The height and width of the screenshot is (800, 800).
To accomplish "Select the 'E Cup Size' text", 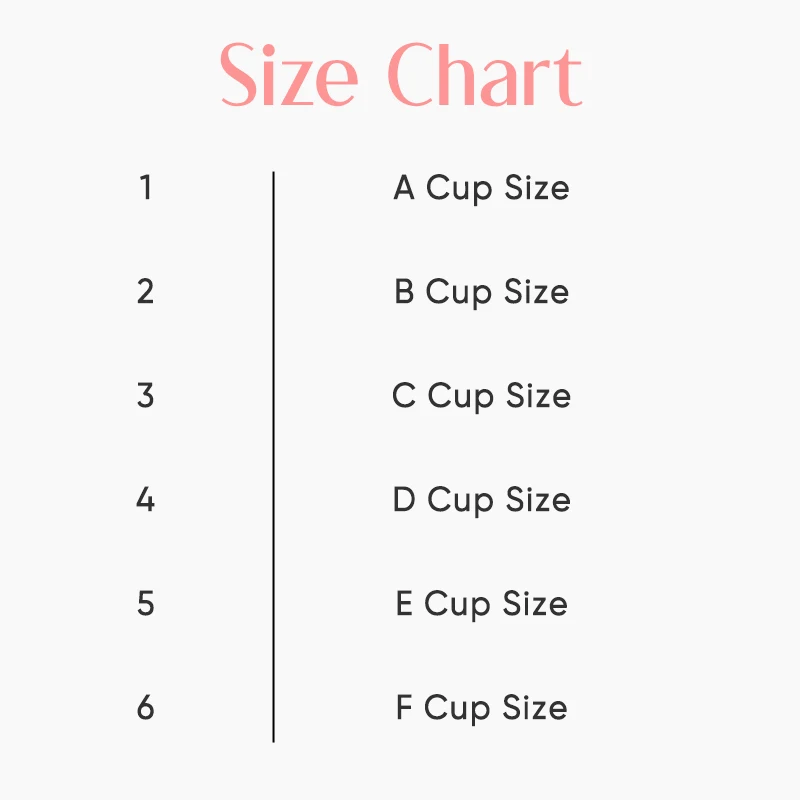I will 481,604.
